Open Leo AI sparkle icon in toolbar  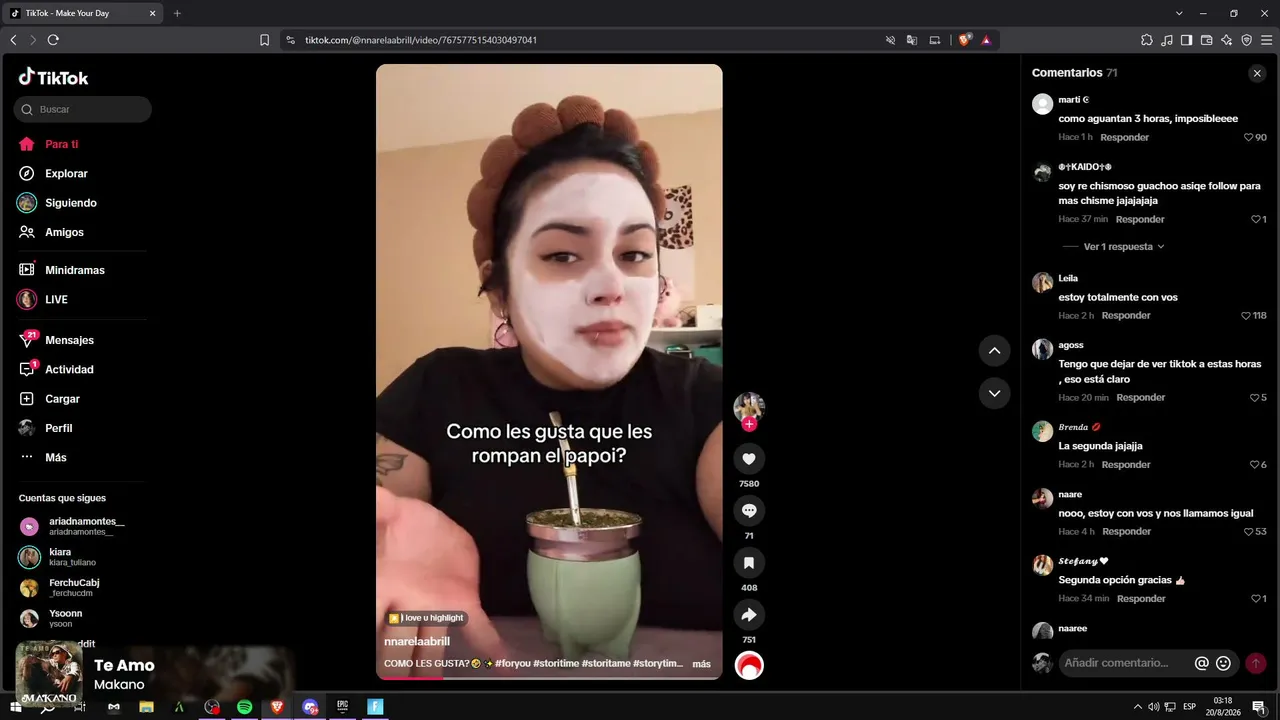click(x=1227, y=40)
